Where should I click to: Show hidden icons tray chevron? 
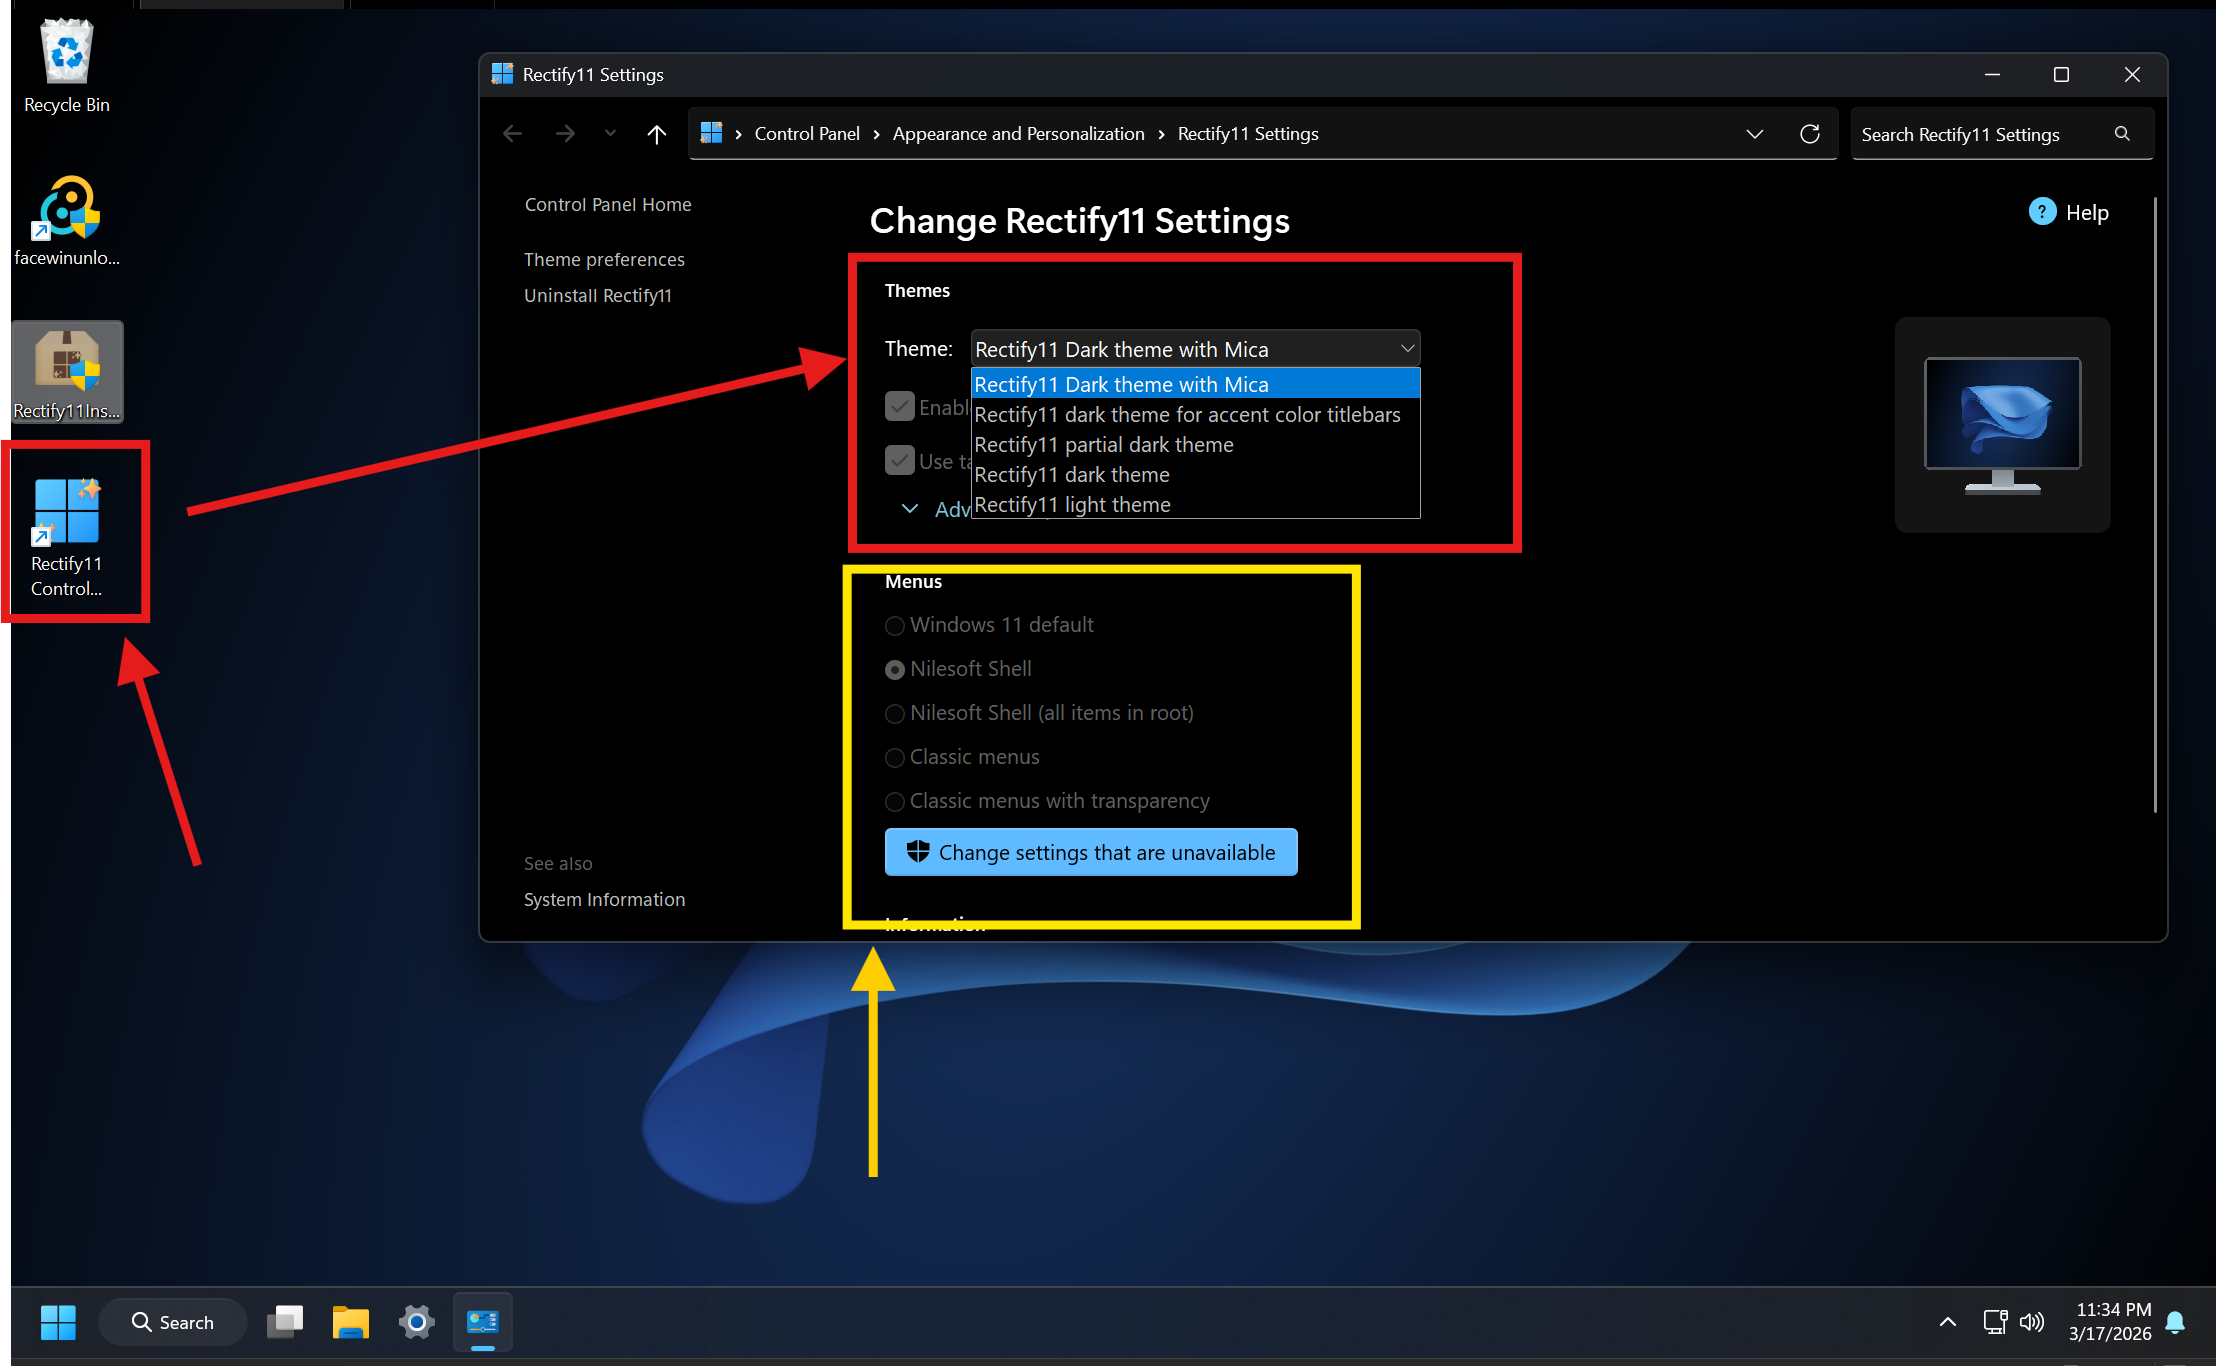coord(1948,1322)
